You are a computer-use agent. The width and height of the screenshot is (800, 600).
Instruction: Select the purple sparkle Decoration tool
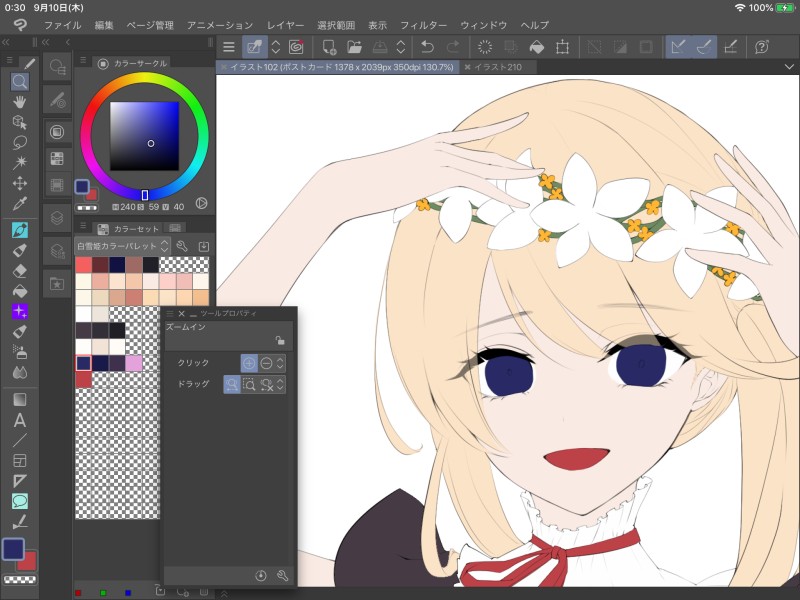pos(19,311)
